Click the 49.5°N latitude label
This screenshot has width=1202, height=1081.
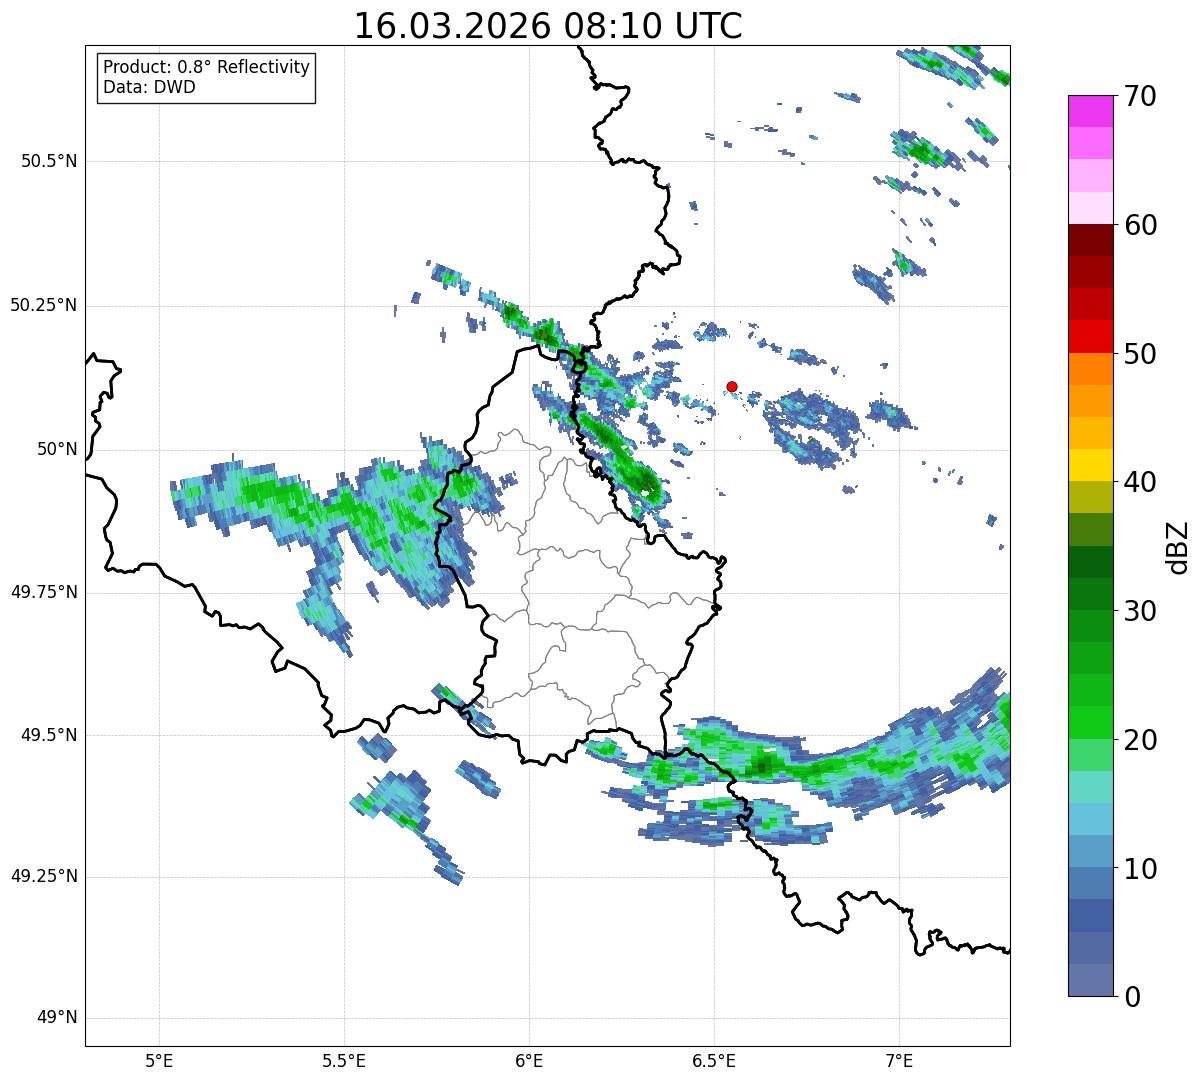[49, 735]
